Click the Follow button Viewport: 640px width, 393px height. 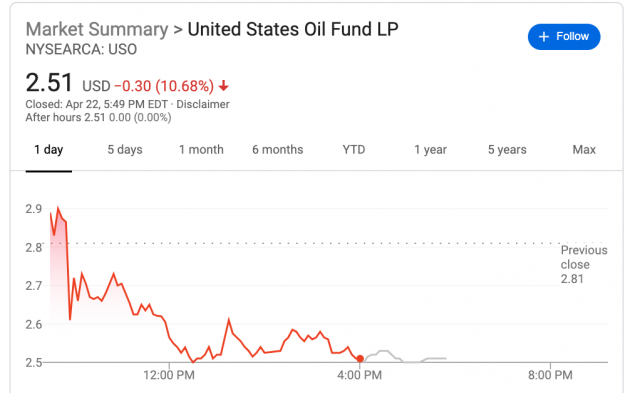tap(564, 37)
